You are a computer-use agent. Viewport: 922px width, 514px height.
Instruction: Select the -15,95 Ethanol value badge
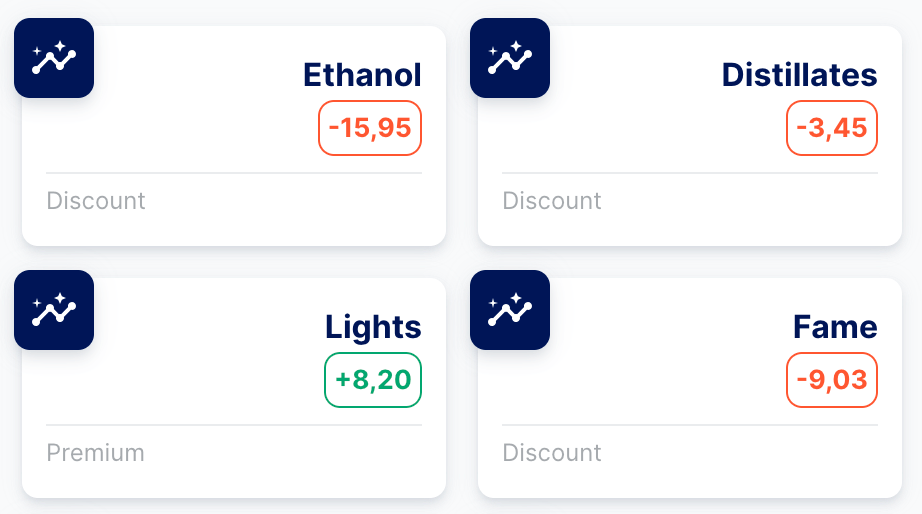tap(370, 128)
